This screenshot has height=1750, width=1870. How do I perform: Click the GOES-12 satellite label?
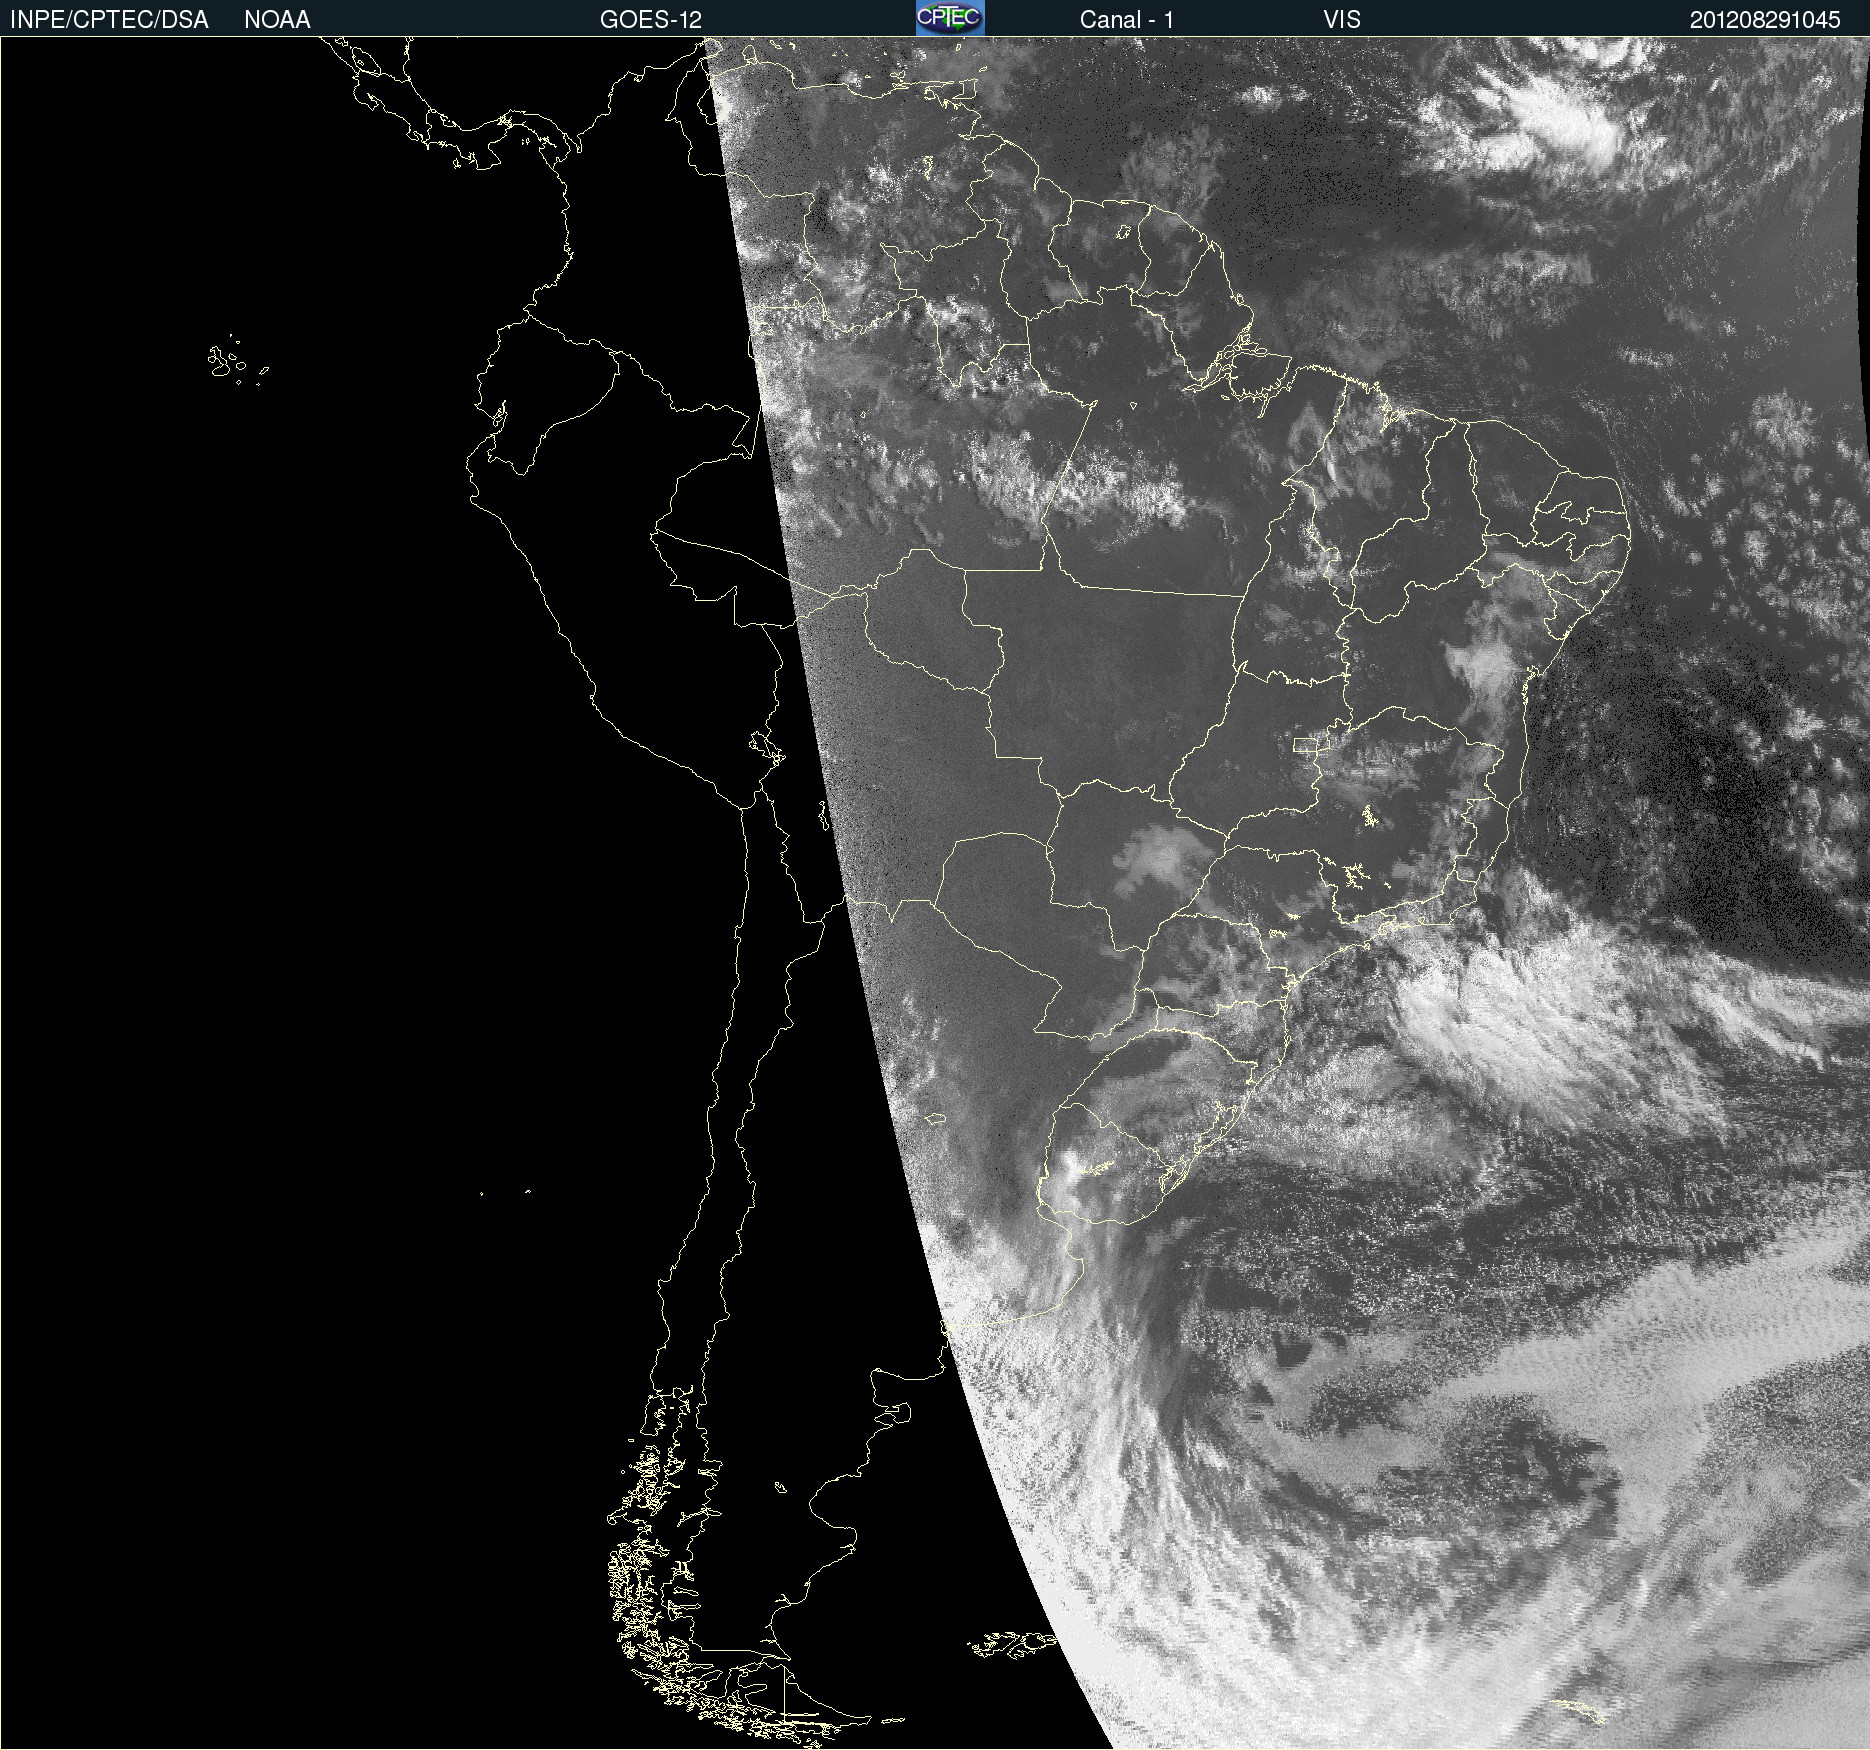point(651,20)
